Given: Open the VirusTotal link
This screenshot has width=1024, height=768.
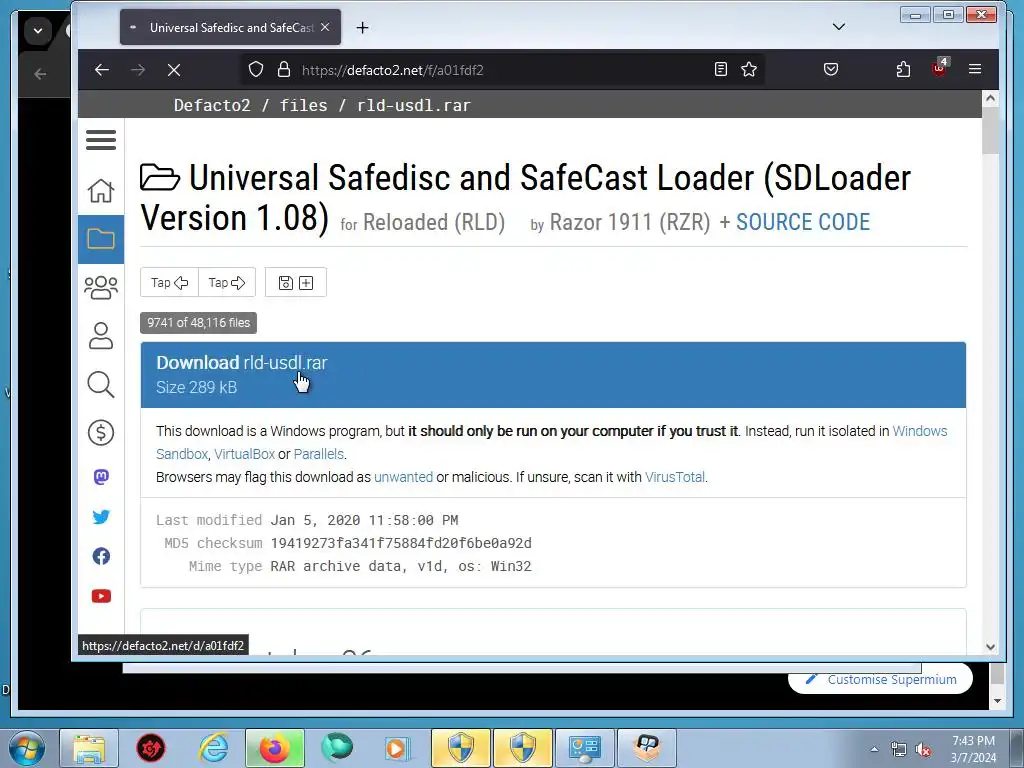Looking at the screenshot, I should [675, 477].
